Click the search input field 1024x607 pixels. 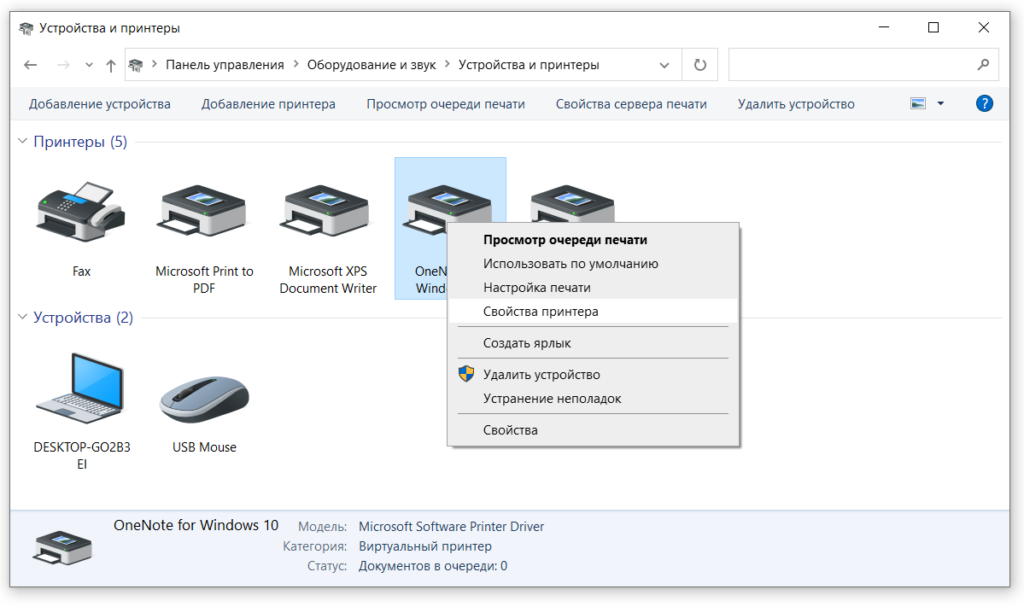pyautogui.click(x=850, y=65)
